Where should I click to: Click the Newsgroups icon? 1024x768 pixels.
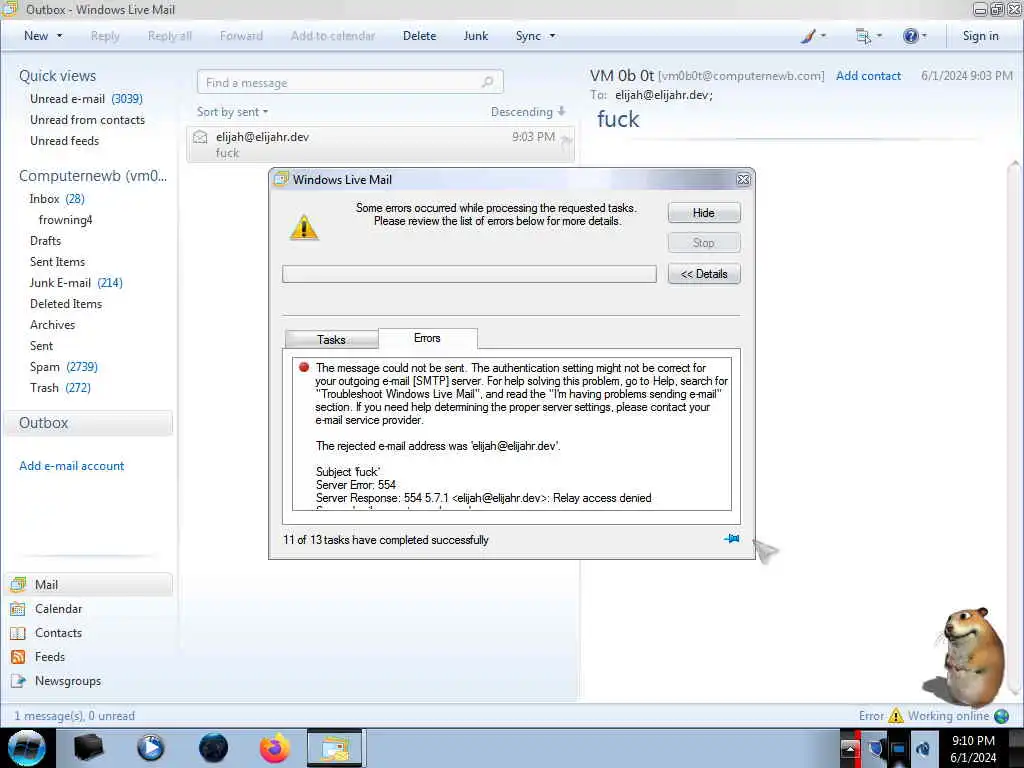point(18,680)
